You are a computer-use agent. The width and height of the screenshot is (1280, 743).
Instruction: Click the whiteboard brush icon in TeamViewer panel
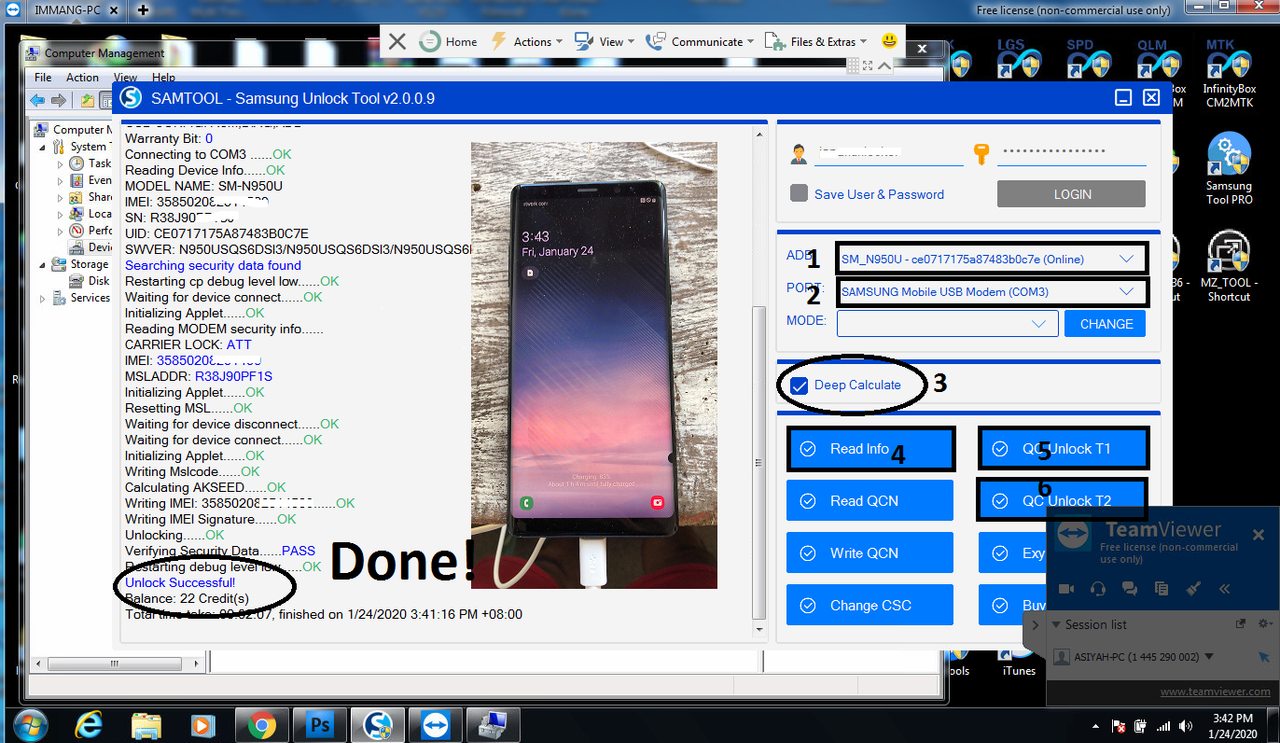pos(1193,589)
